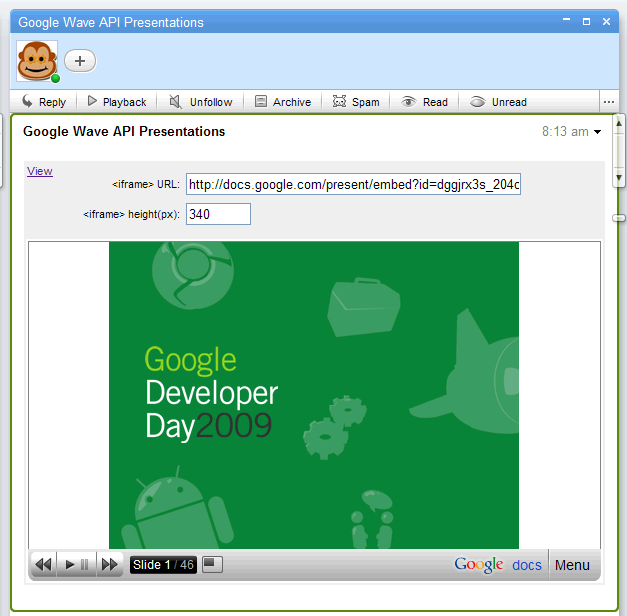Open the presentation Menu button
Screen dimensions: 627x616
pyautogui.click(x=572, y=565)
